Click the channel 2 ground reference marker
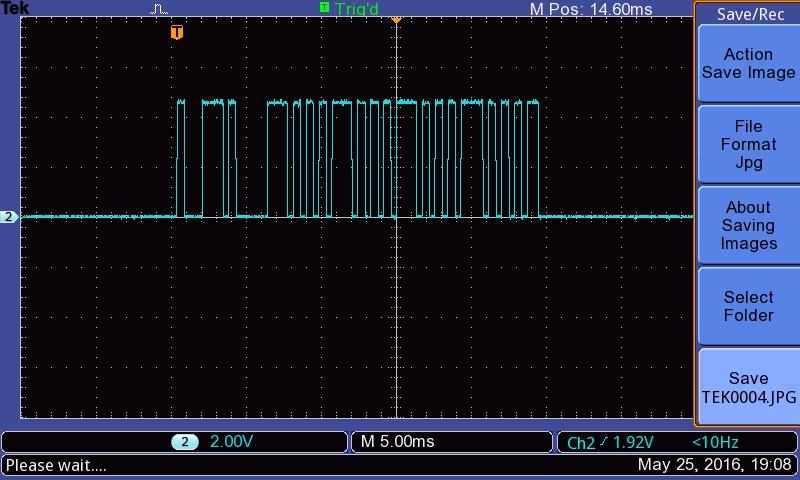The height and width of the screenshot is (480, 800). tap(9, 217)
